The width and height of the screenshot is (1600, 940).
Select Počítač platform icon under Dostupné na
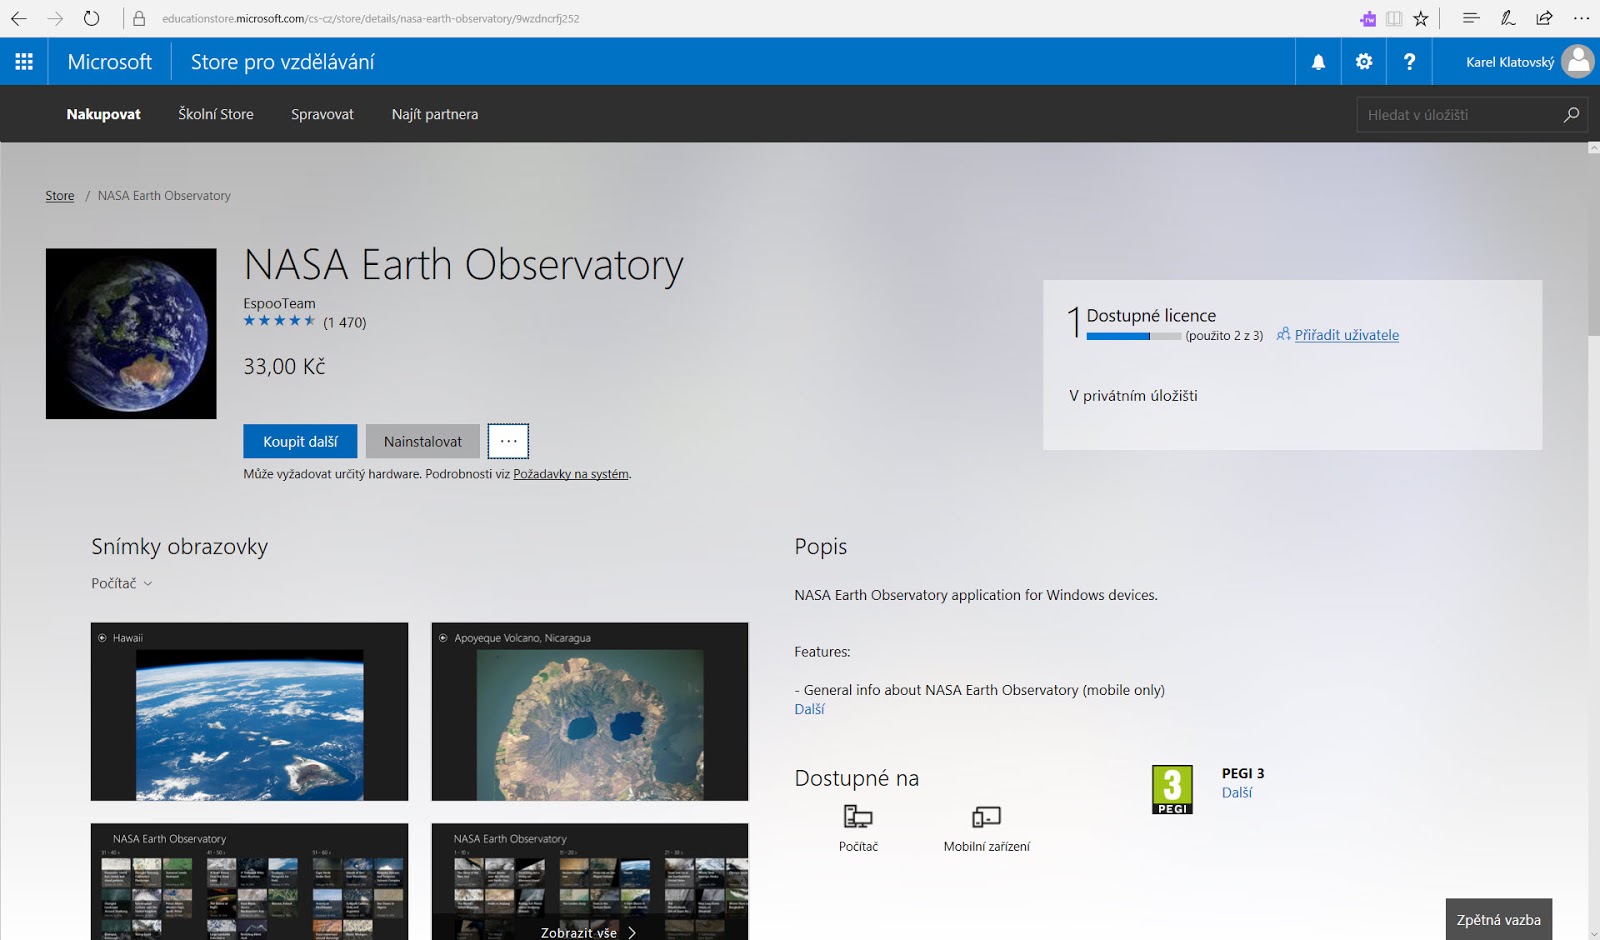[x=858, y=817]
